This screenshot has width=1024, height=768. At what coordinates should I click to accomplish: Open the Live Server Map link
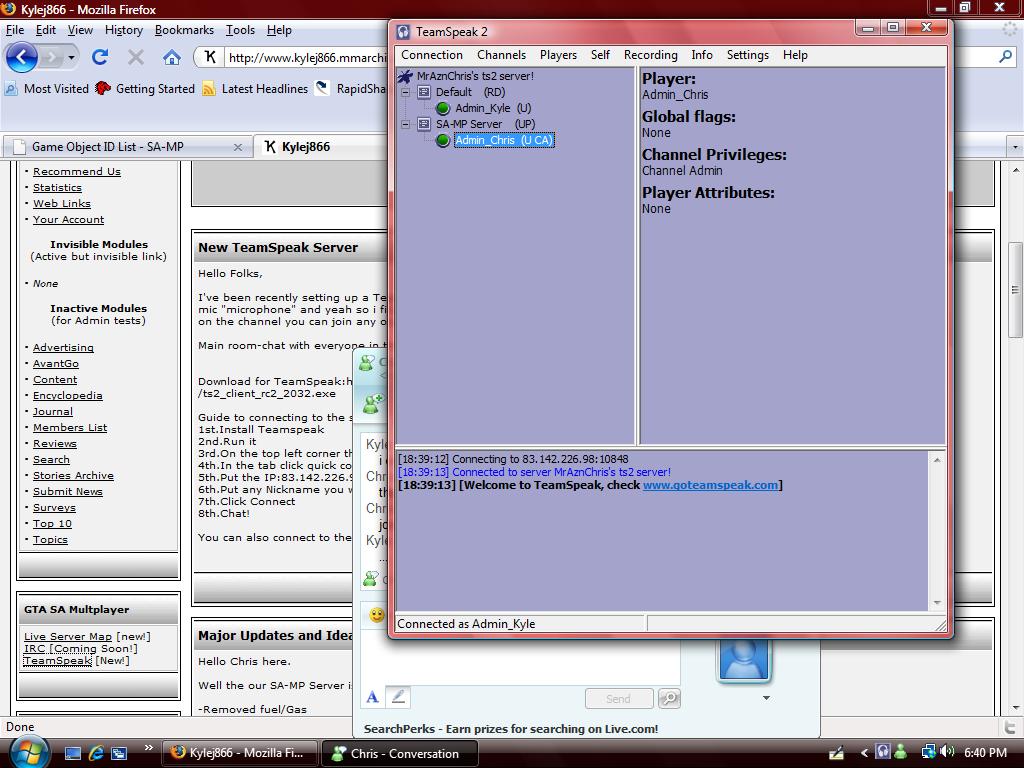[68, 636]
